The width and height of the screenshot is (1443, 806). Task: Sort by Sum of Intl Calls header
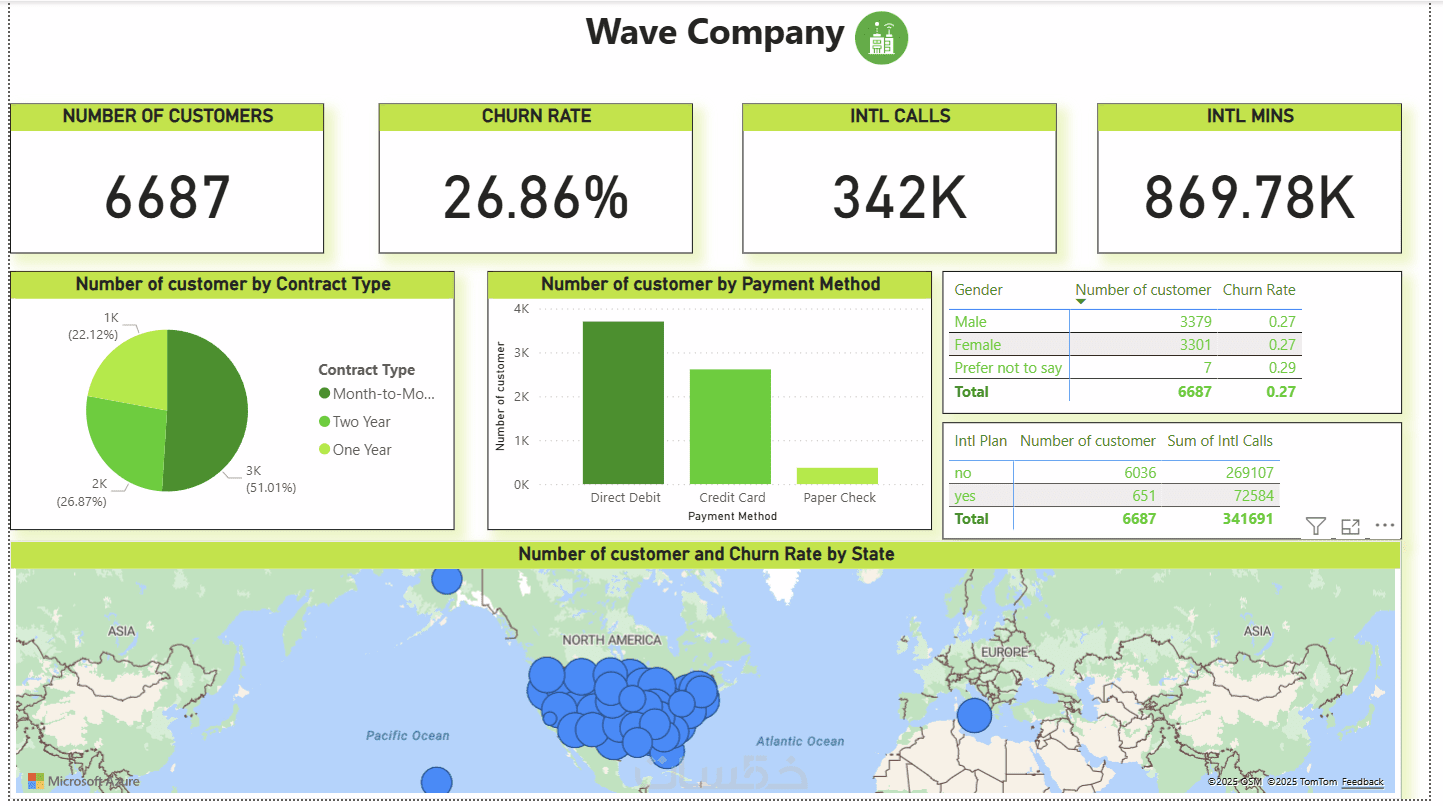(x=1220, y=441)
